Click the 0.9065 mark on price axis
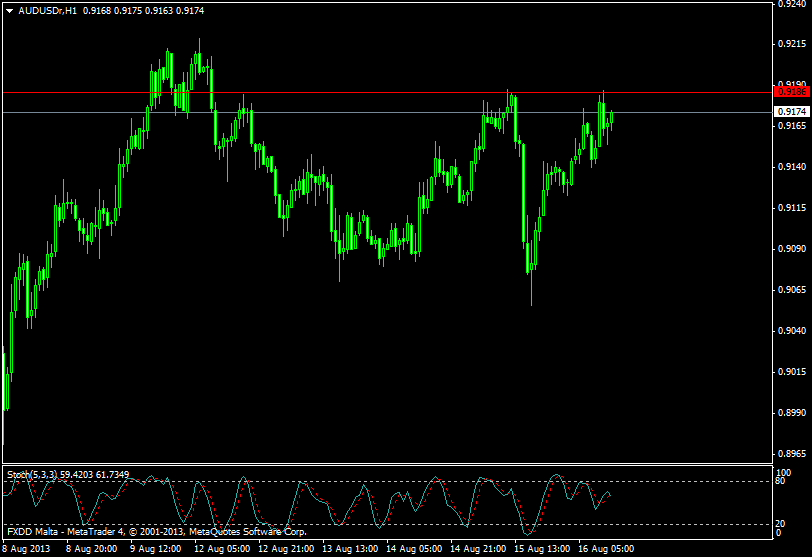The image size is (812, 557). [791, 290]
